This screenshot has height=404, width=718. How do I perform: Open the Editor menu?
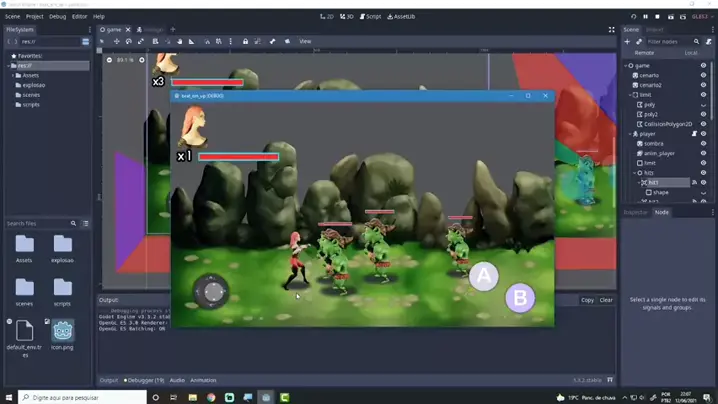79,16
